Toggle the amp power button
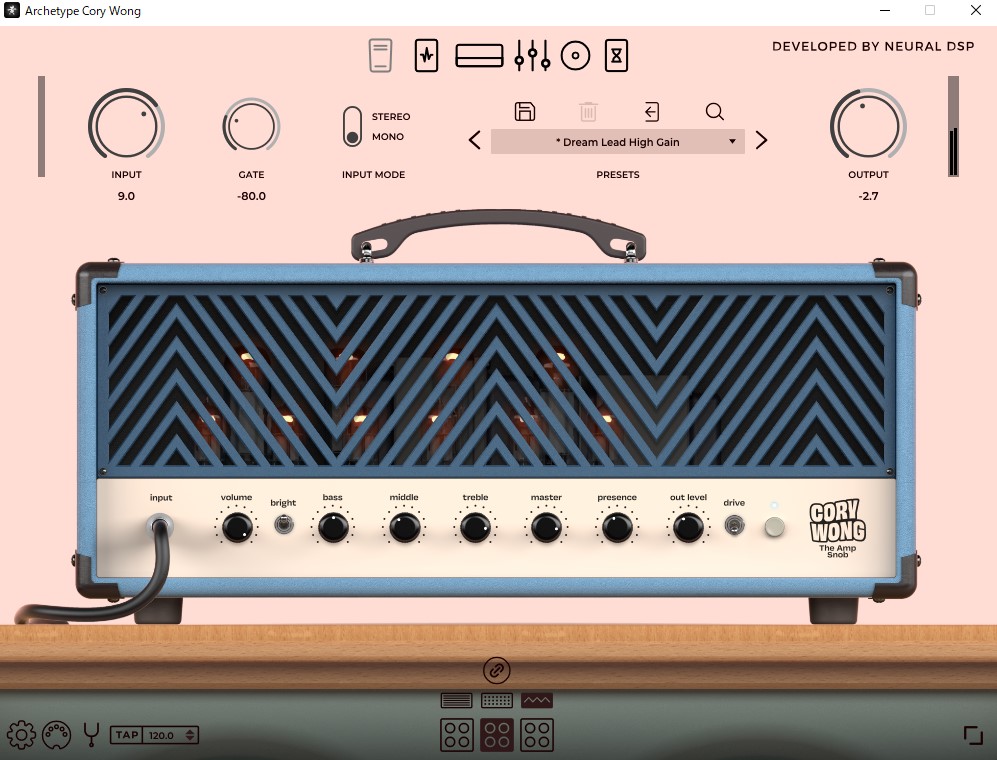 774,527
